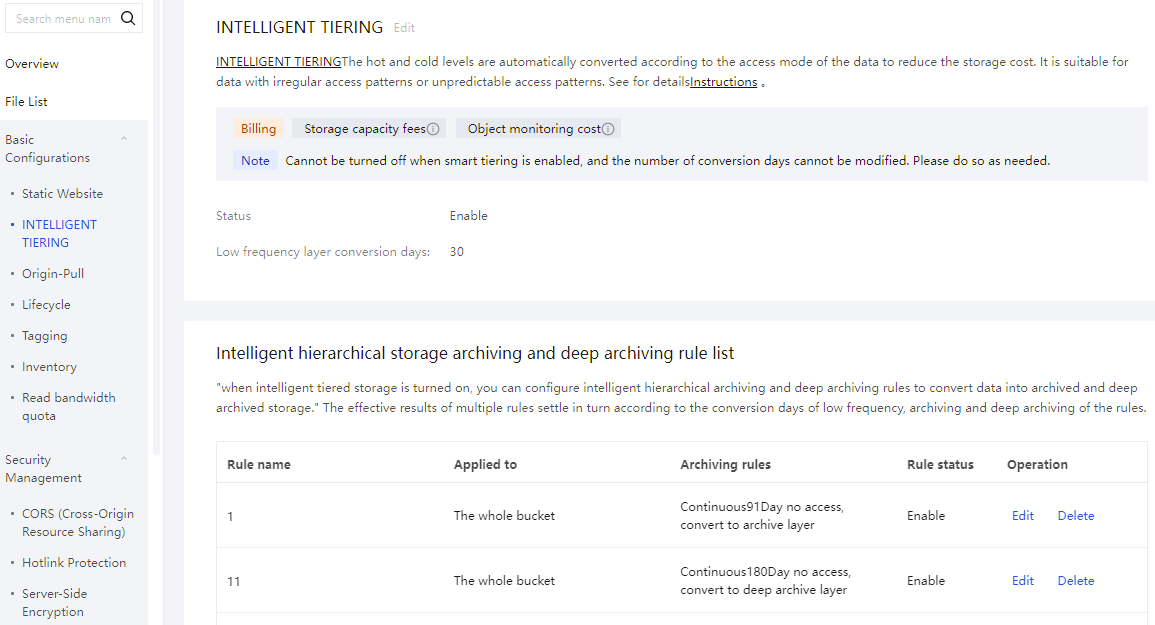Image resolution: width=1155 pixels, height=625 pixels.
Task: Type in the search menu name field
Action: 62,18
